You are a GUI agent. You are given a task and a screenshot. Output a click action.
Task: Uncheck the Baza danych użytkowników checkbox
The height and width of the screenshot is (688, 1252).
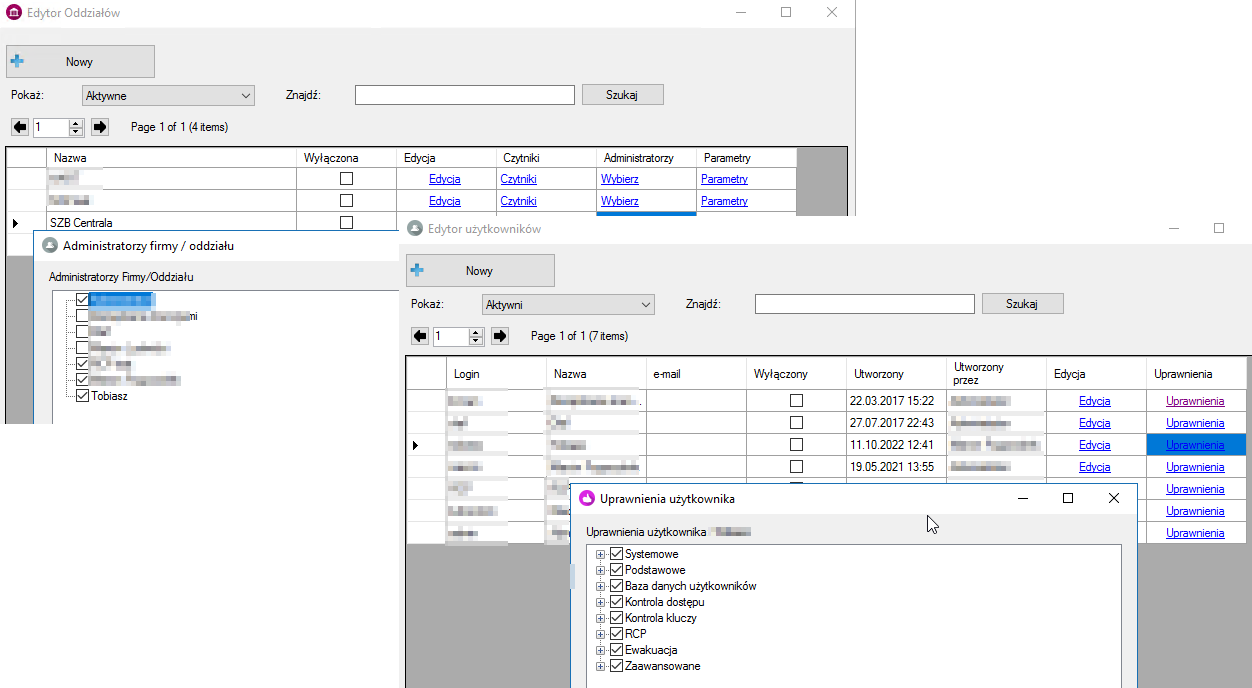[617, 586]
